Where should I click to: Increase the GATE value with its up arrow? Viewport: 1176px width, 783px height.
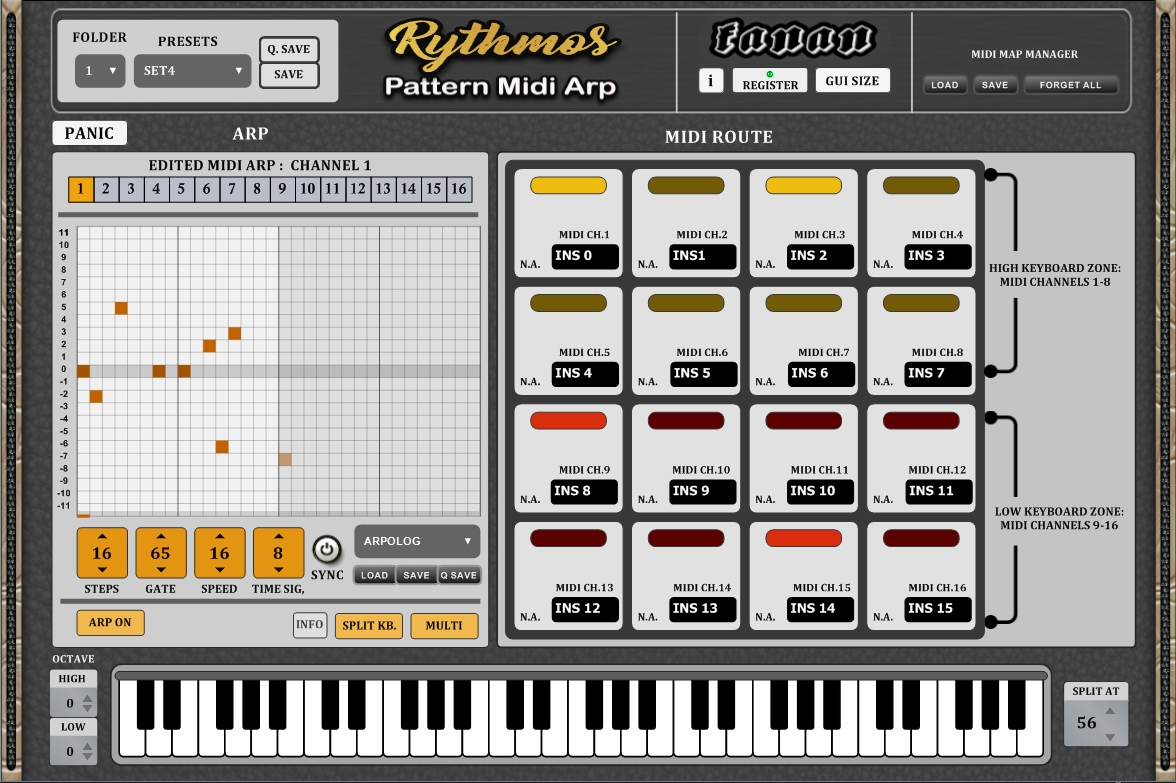click(160, 535)
